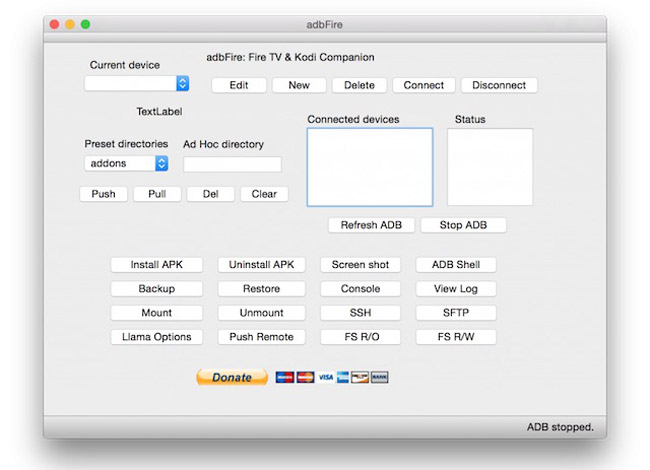Click the adbFire Kodi Companion heading
Screen dimensions: 650x470
pos(290,57)
